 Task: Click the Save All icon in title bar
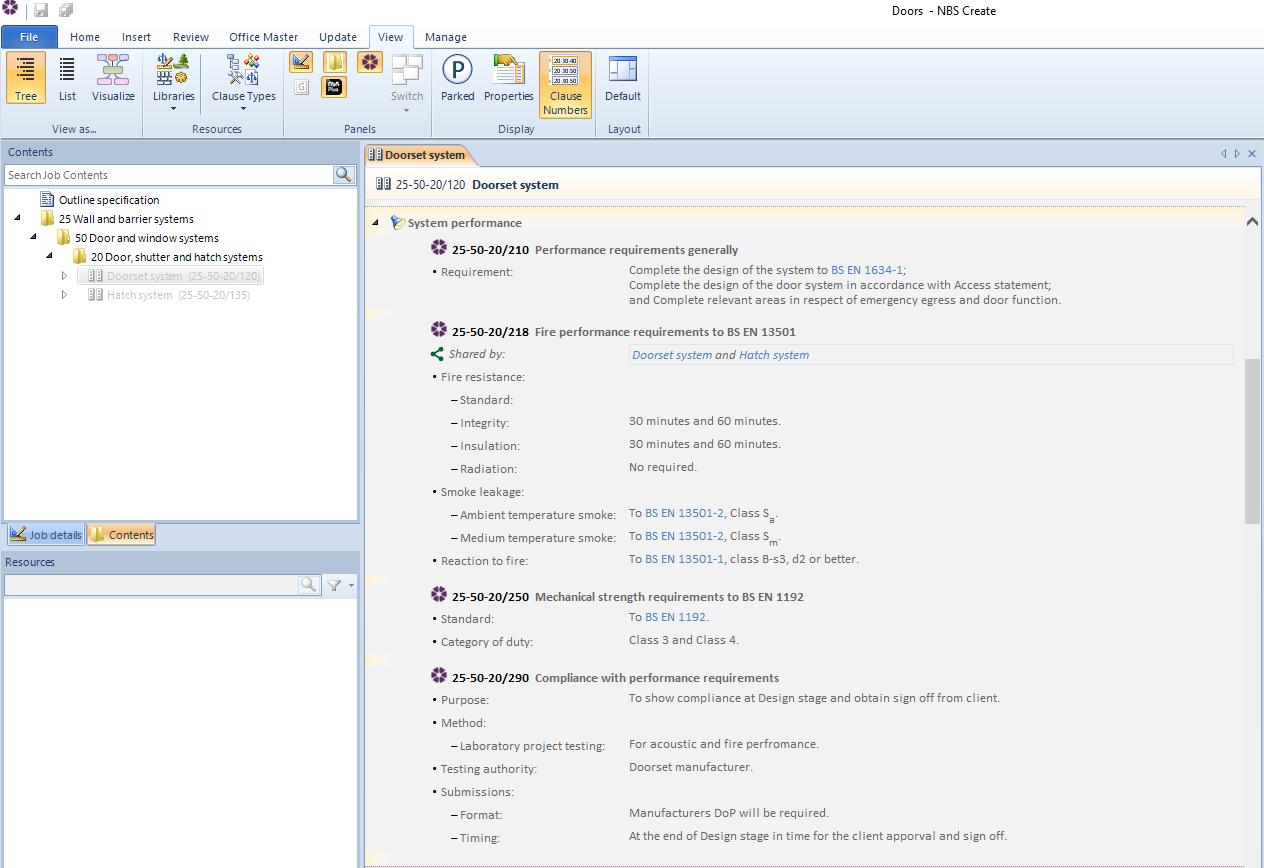pyautogui.click(x=67, y=10)
